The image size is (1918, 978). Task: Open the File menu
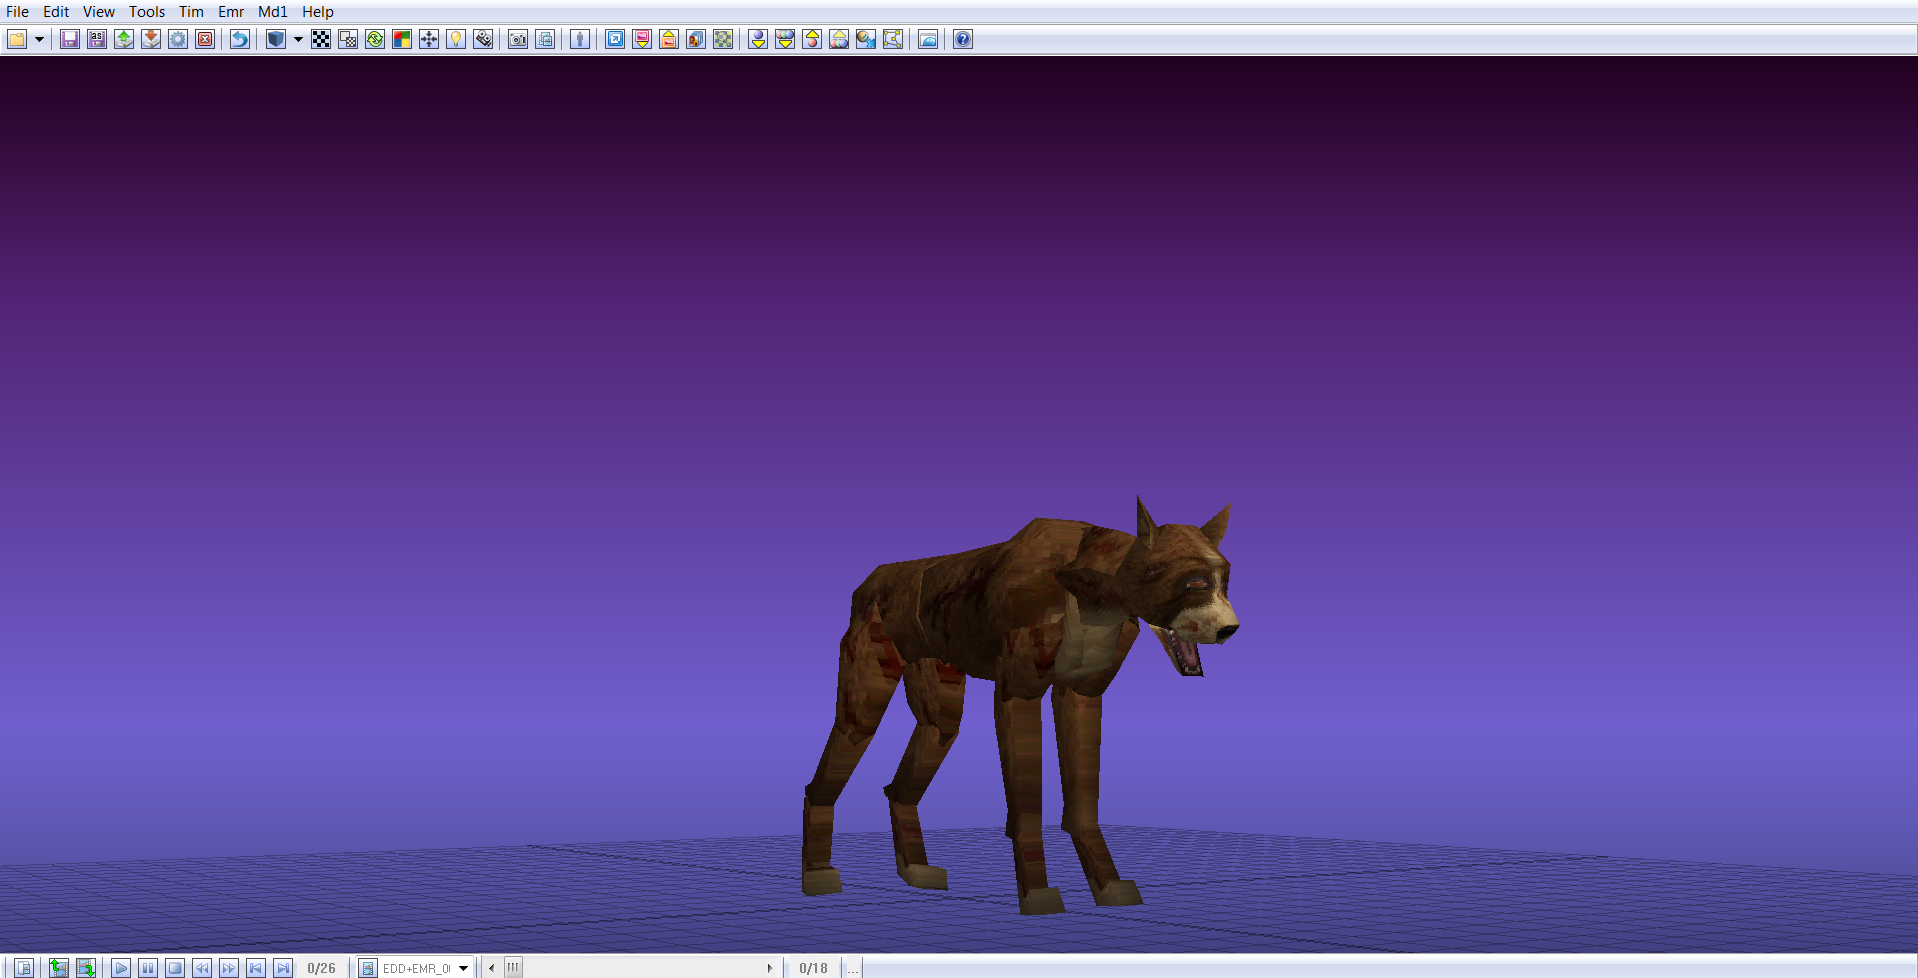click(18, 12)
